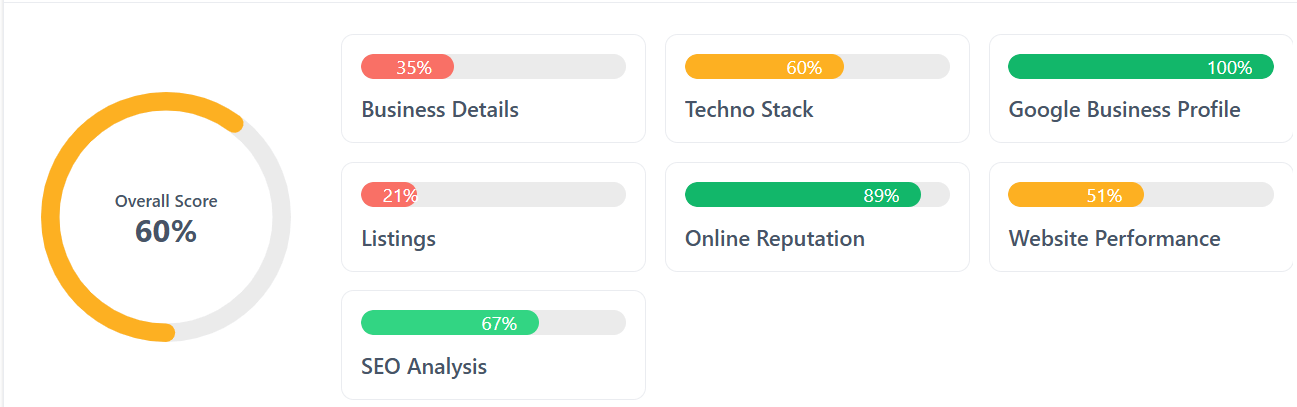This screenshot has height=407, width=1297.
Task: Open the Website Performance card title
Action: point(1114,239)
